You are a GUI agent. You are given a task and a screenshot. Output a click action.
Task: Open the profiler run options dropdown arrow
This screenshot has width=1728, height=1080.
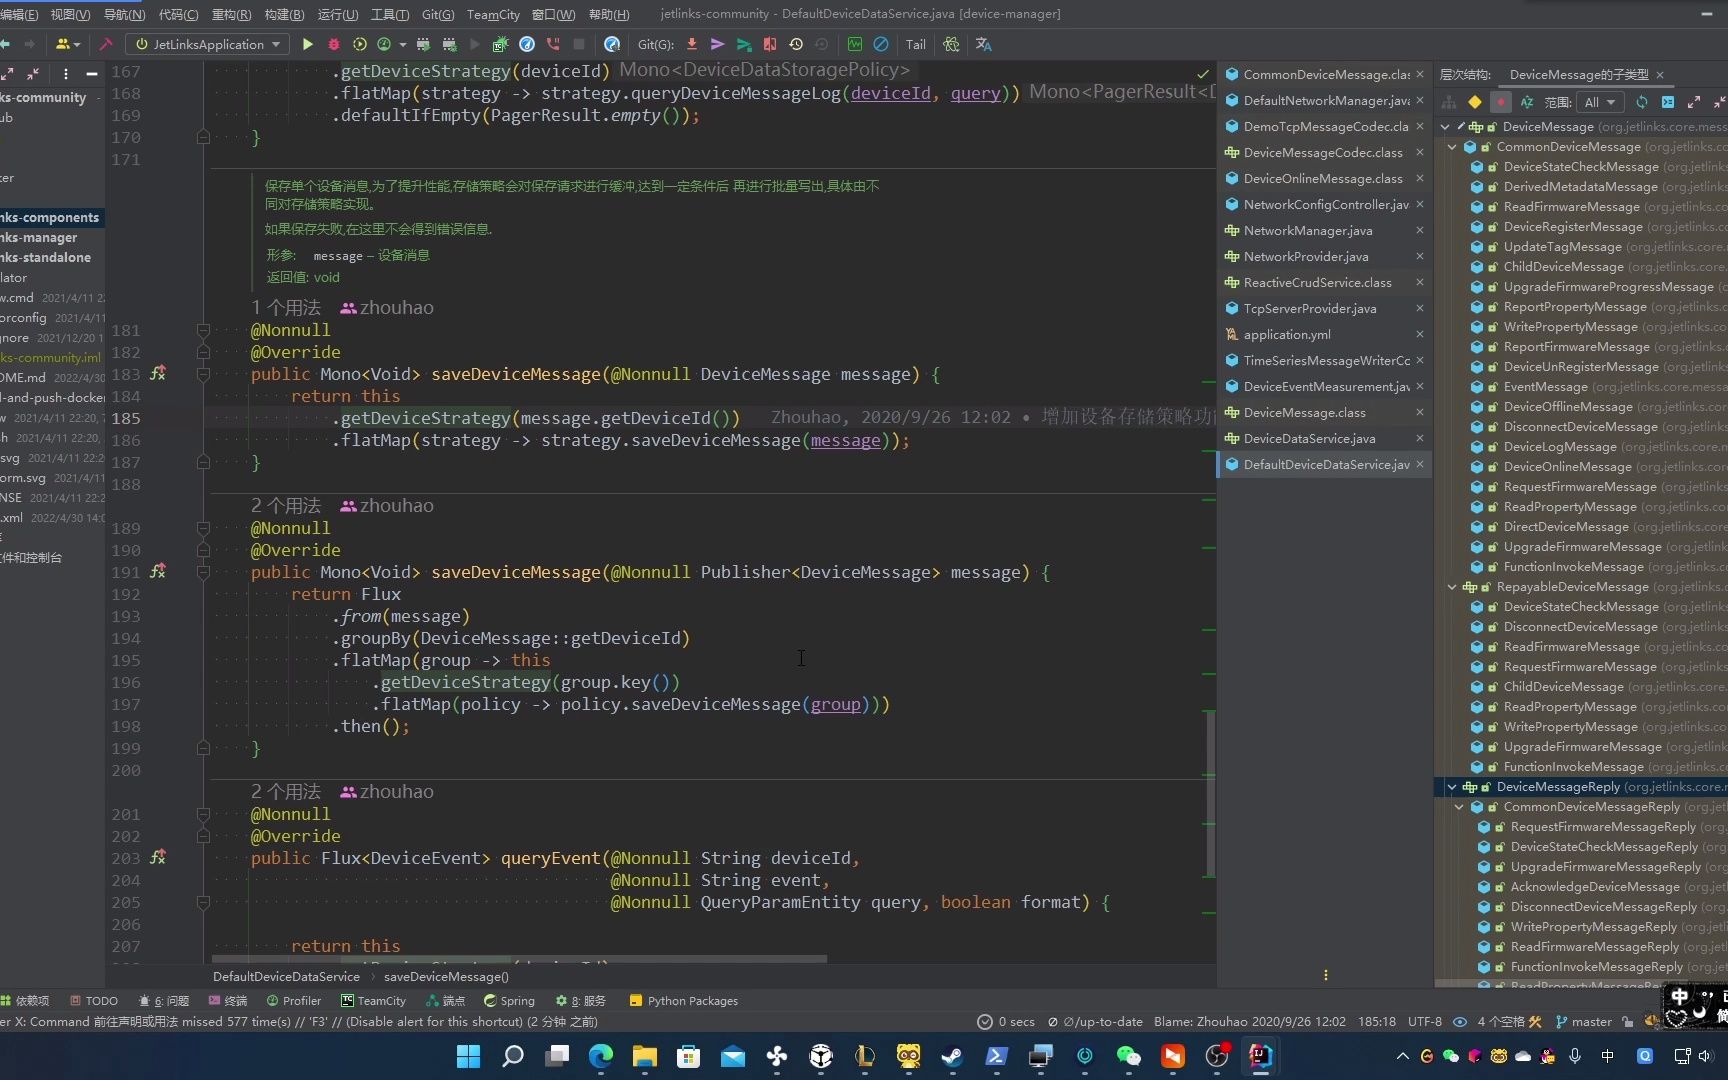(x=403, y=44)
